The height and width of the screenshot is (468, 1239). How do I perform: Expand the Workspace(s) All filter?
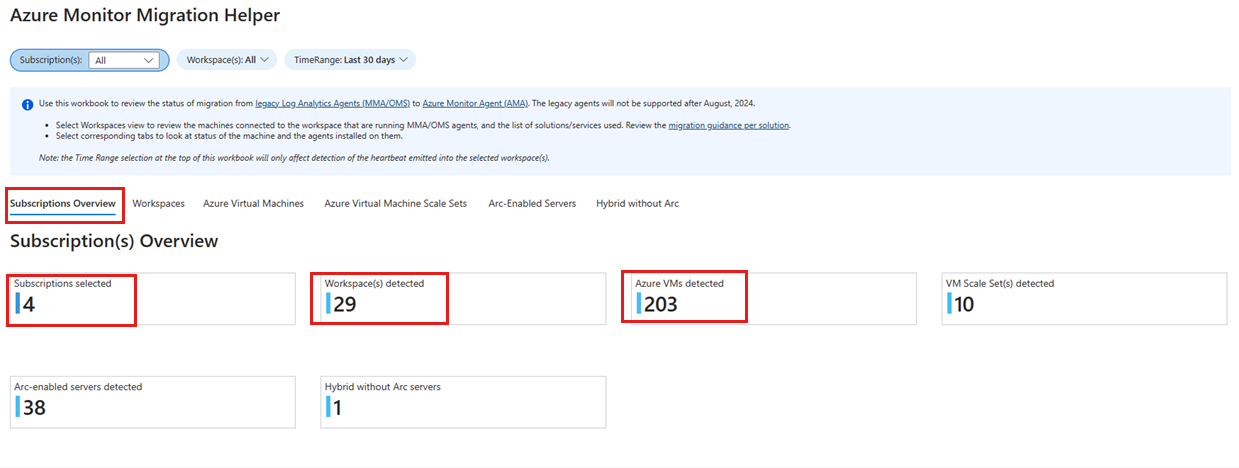[227, 60]
